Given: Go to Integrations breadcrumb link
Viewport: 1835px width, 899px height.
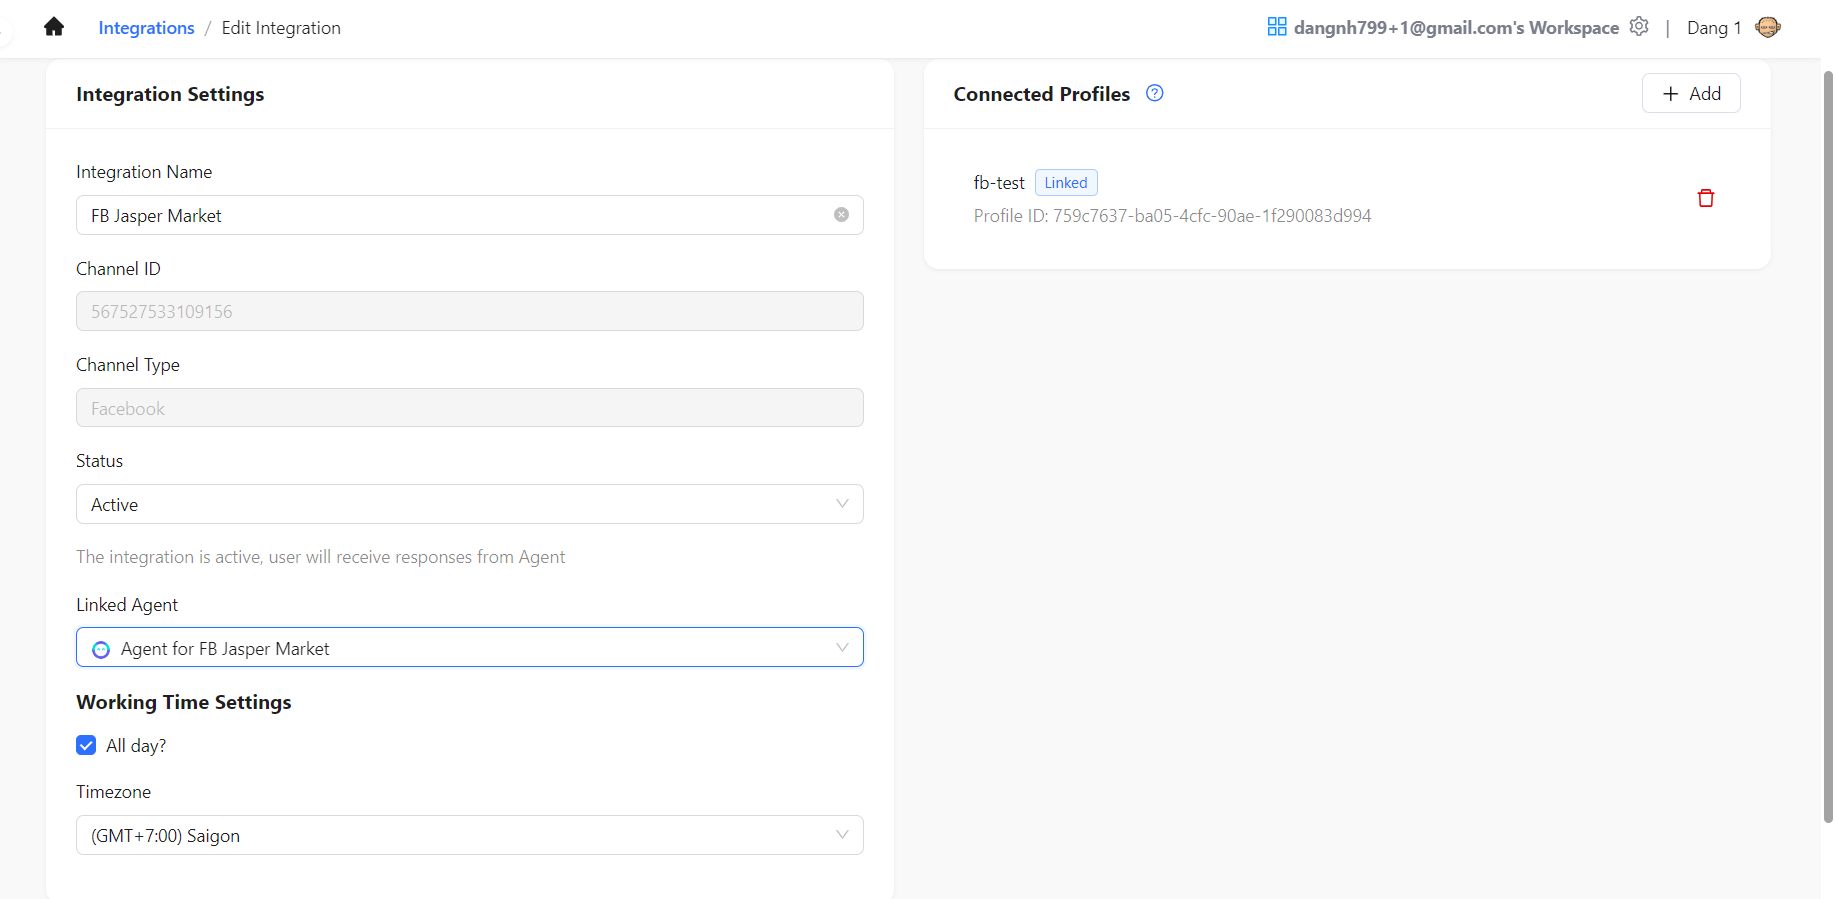Looking at the screenshot, I should pos(146,28).
